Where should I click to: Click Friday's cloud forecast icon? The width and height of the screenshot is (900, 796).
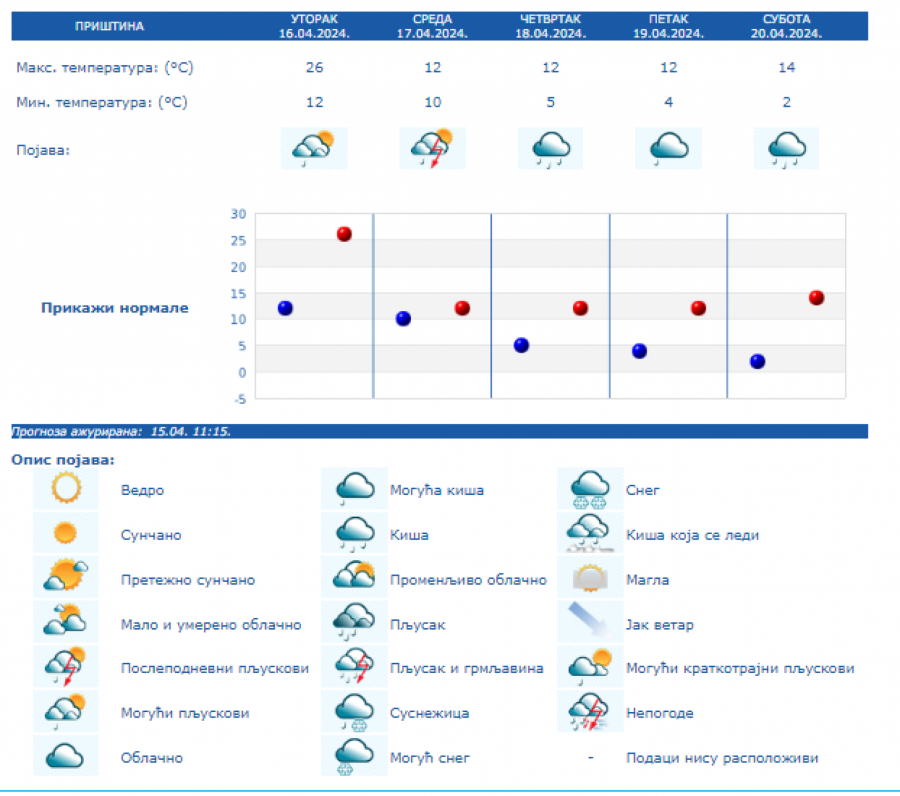tap(668, 148)
